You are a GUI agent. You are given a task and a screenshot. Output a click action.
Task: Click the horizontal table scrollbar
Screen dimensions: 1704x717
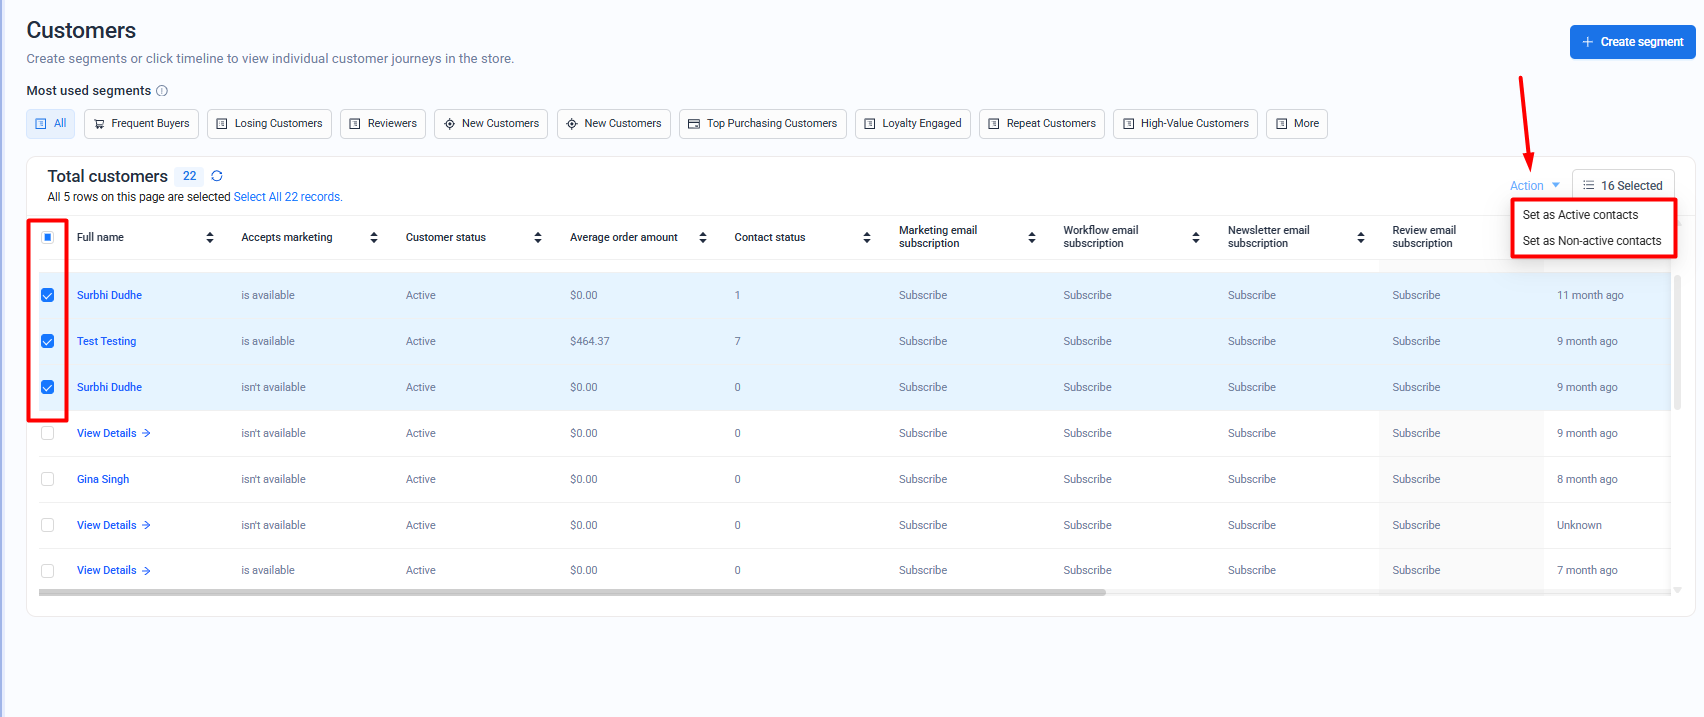coord(572,592)
